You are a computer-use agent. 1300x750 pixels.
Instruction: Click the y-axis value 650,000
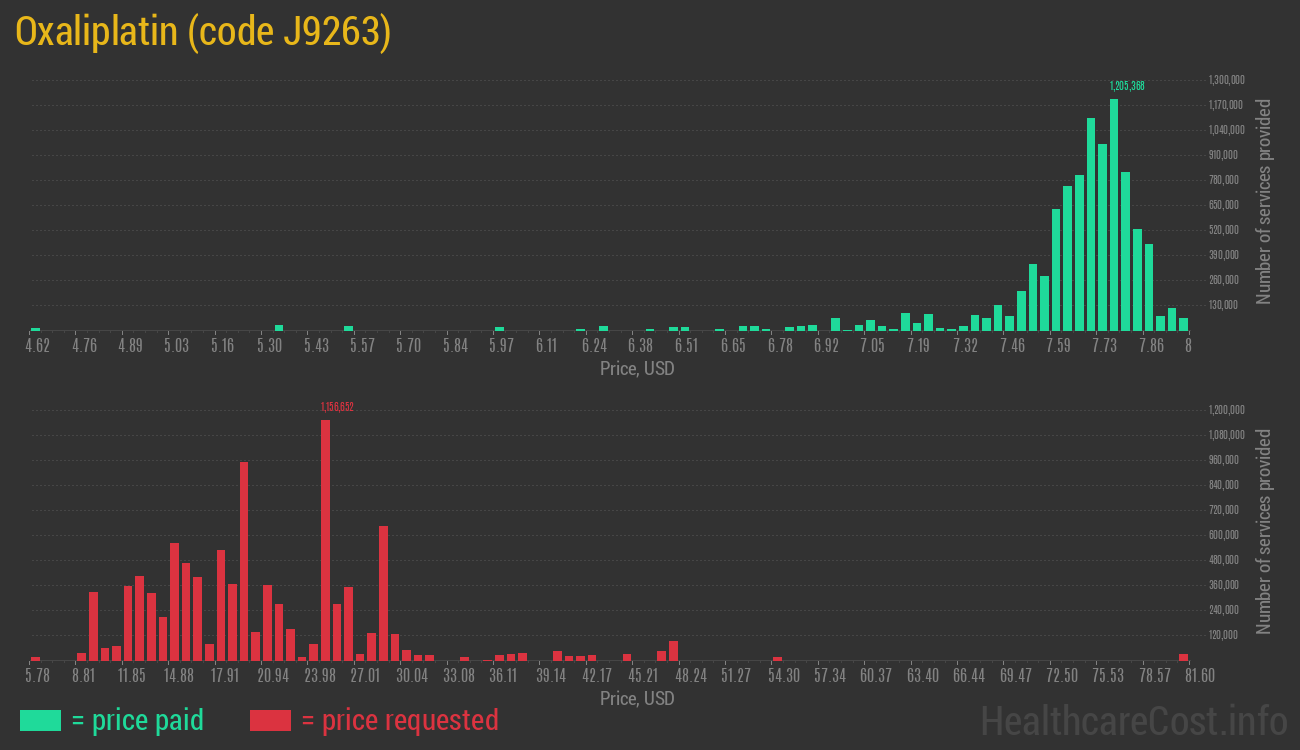(x=1226, y=204)
